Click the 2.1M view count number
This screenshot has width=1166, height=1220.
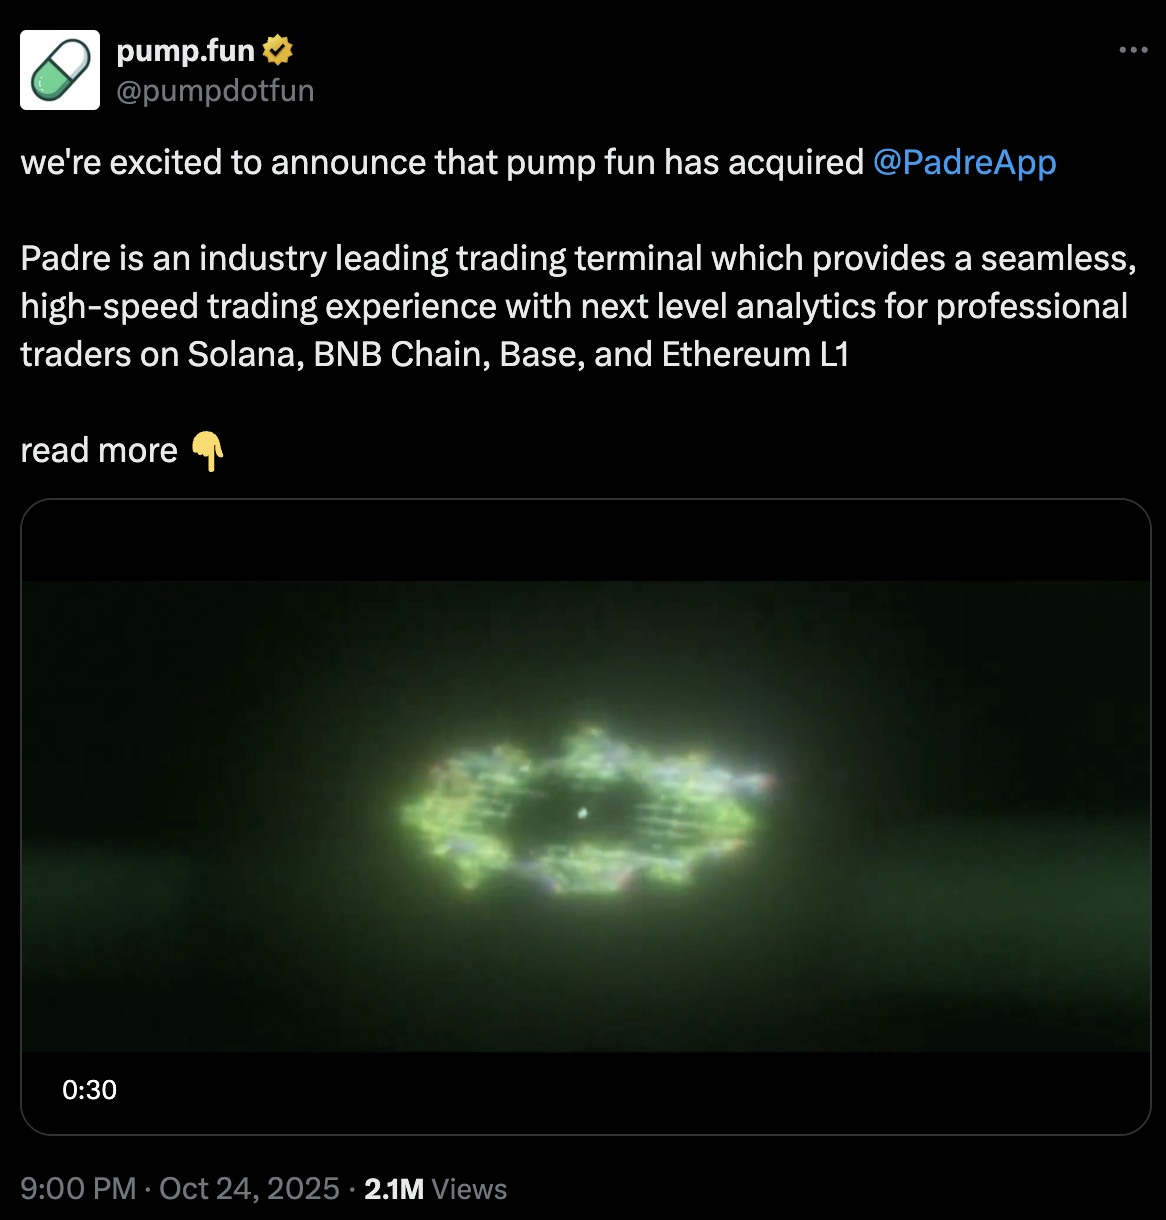[x=394, y=1188]
